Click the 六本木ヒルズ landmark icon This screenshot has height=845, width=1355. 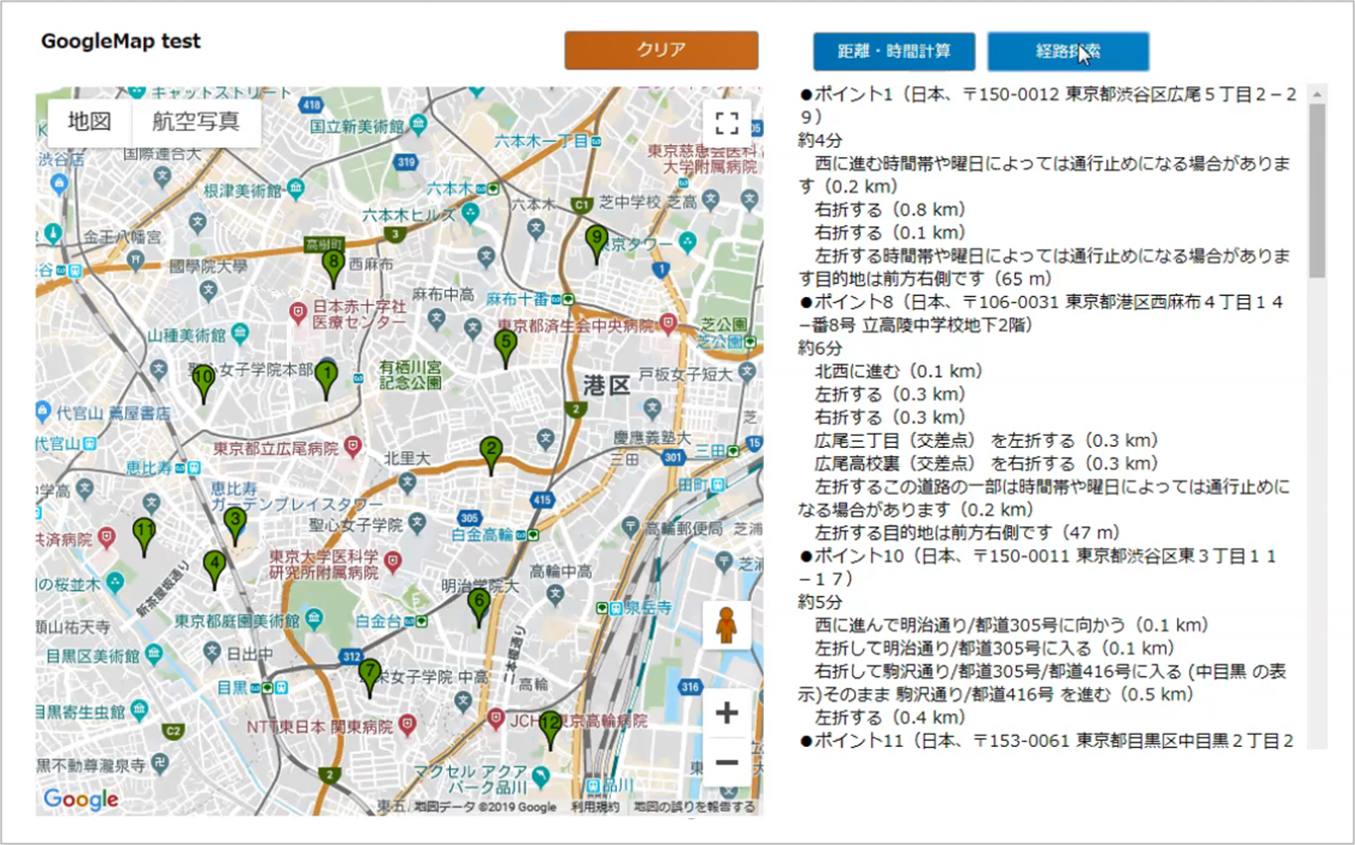click(471, 214)
